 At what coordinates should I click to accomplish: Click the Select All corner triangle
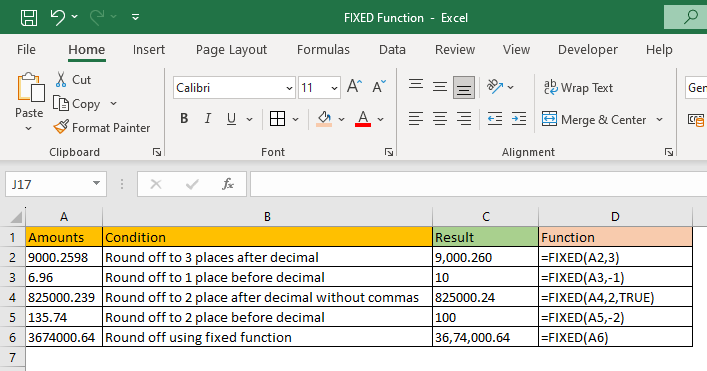click(x=16, y=217)
